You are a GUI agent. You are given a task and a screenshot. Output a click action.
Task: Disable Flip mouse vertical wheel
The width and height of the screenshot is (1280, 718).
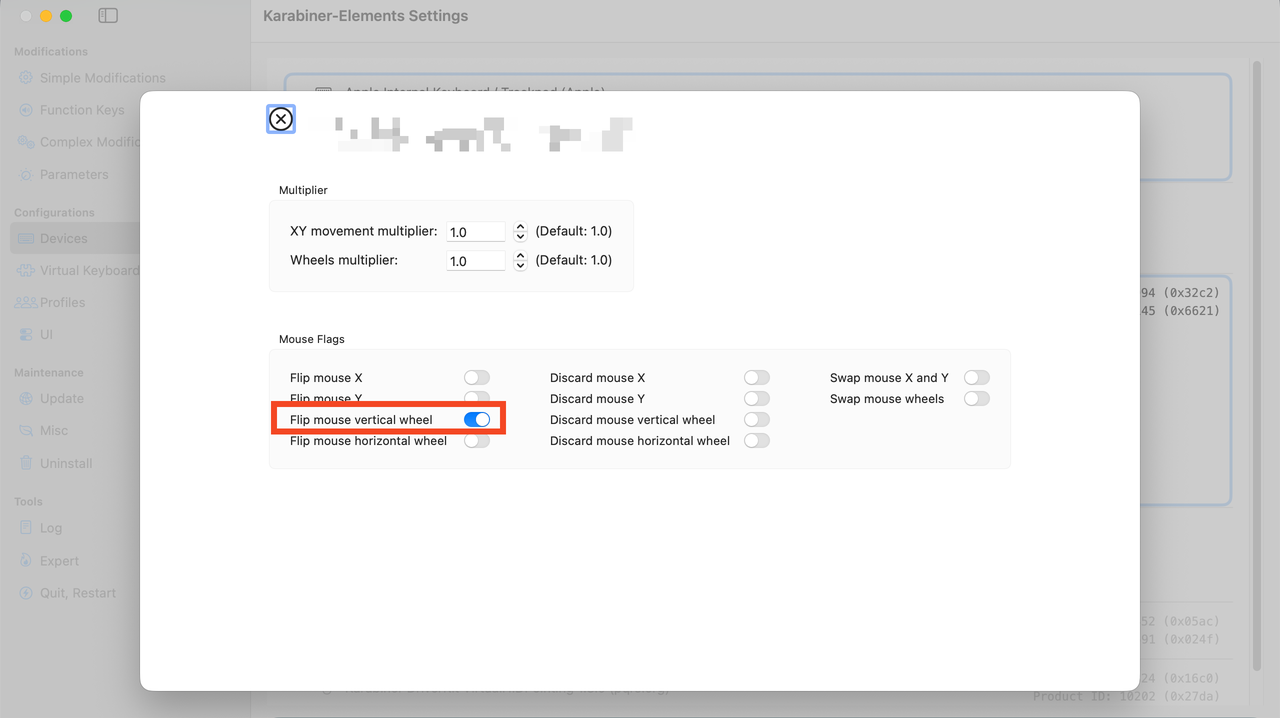pos(477,420)
